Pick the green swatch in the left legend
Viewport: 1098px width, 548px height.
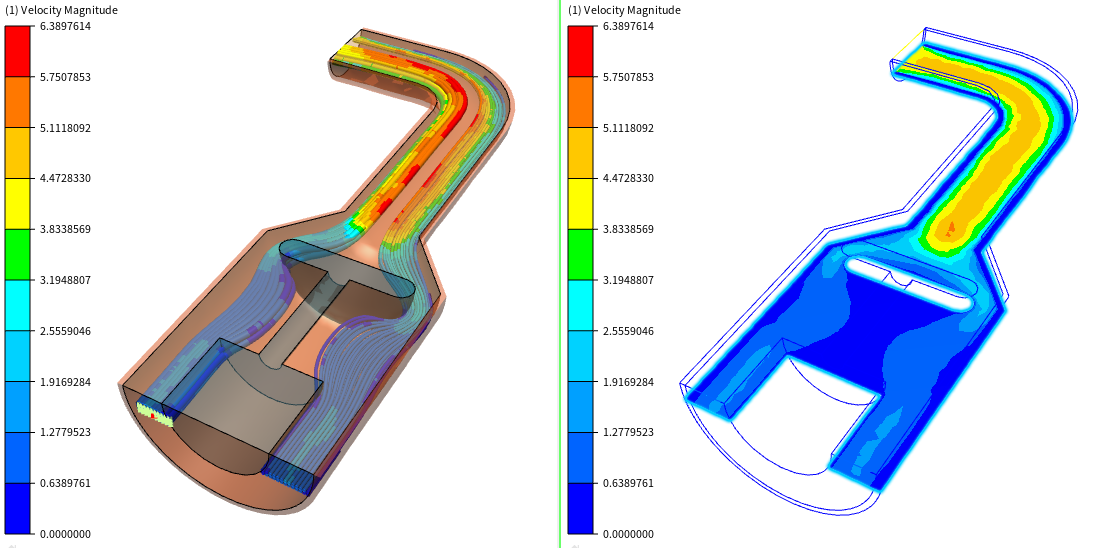coord(20,254)
